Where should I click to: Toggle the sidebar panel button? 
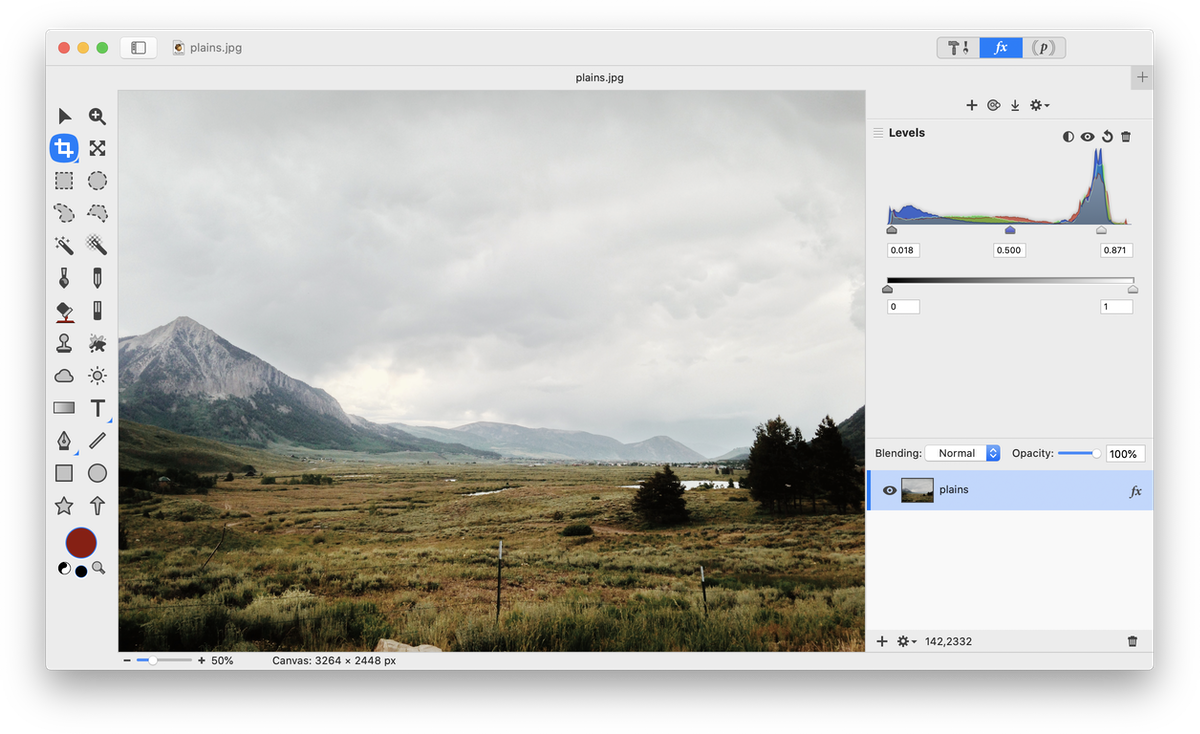click(x=139, y=47)
